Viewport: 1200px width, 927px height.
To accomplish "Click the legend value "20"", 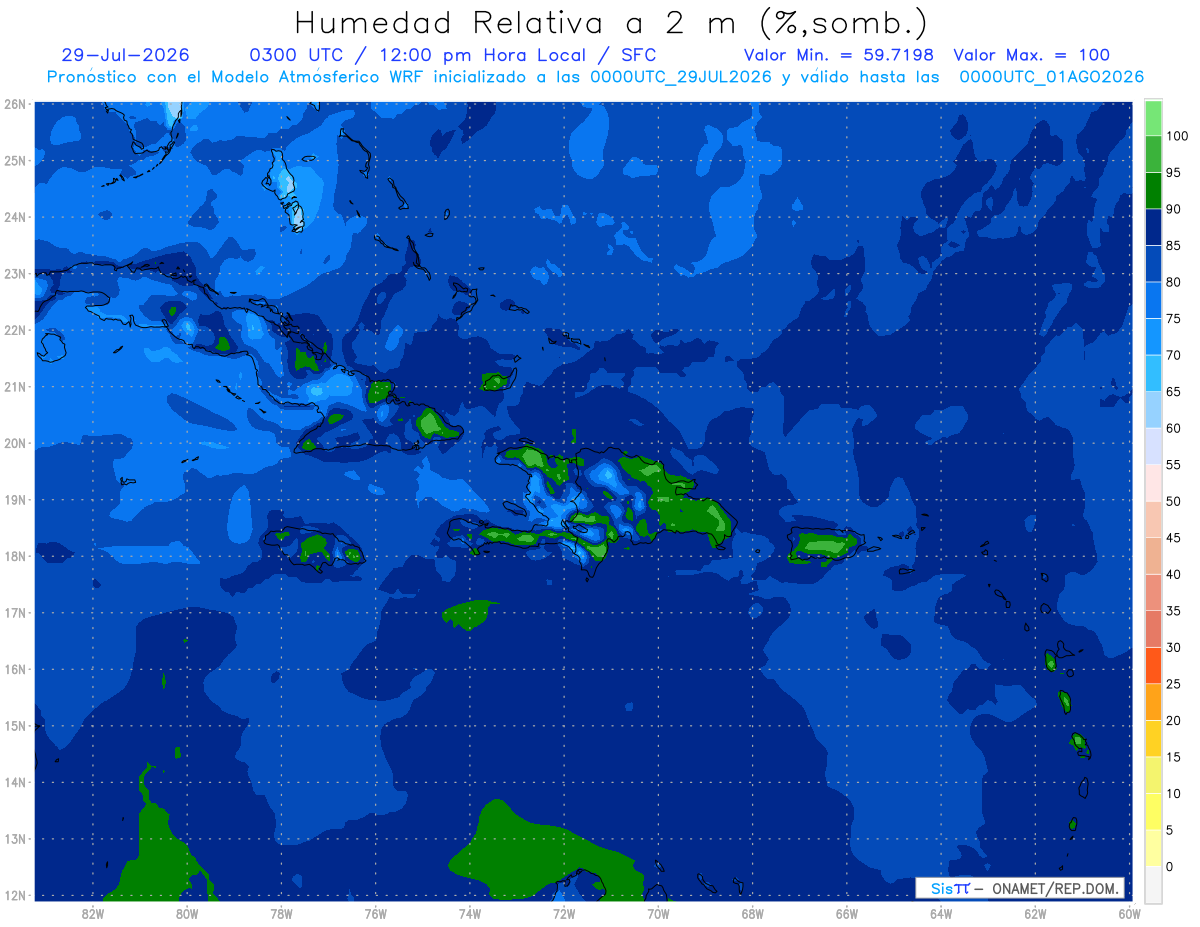I will (x=1173, y=720).
